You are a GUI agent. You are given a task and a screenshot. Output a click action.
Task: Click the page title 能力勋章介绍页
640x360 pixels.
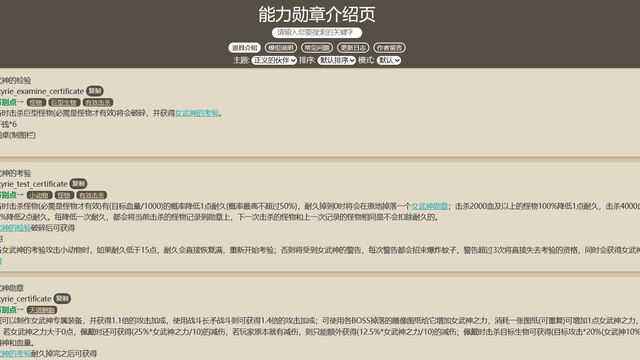(x=317, y=14)
